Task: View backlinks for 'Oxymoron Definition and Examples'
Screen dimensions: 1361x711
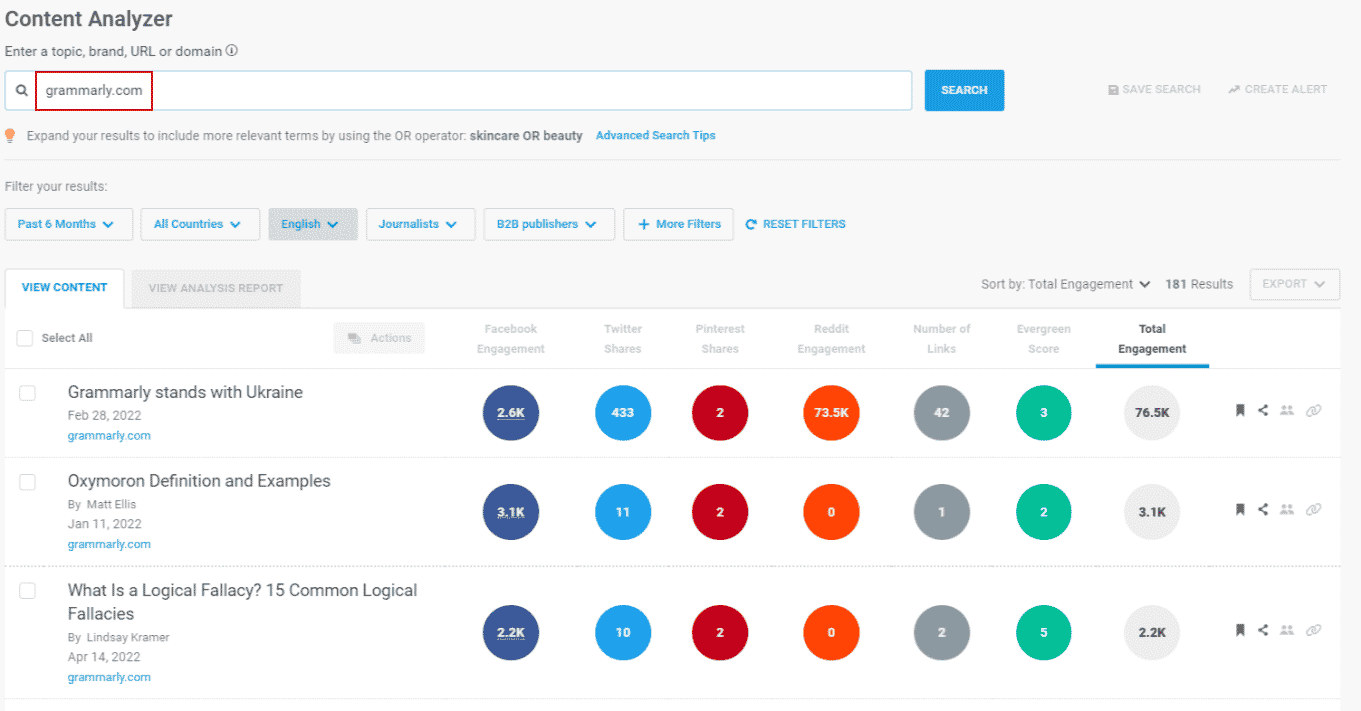Action: (1314, 509)
